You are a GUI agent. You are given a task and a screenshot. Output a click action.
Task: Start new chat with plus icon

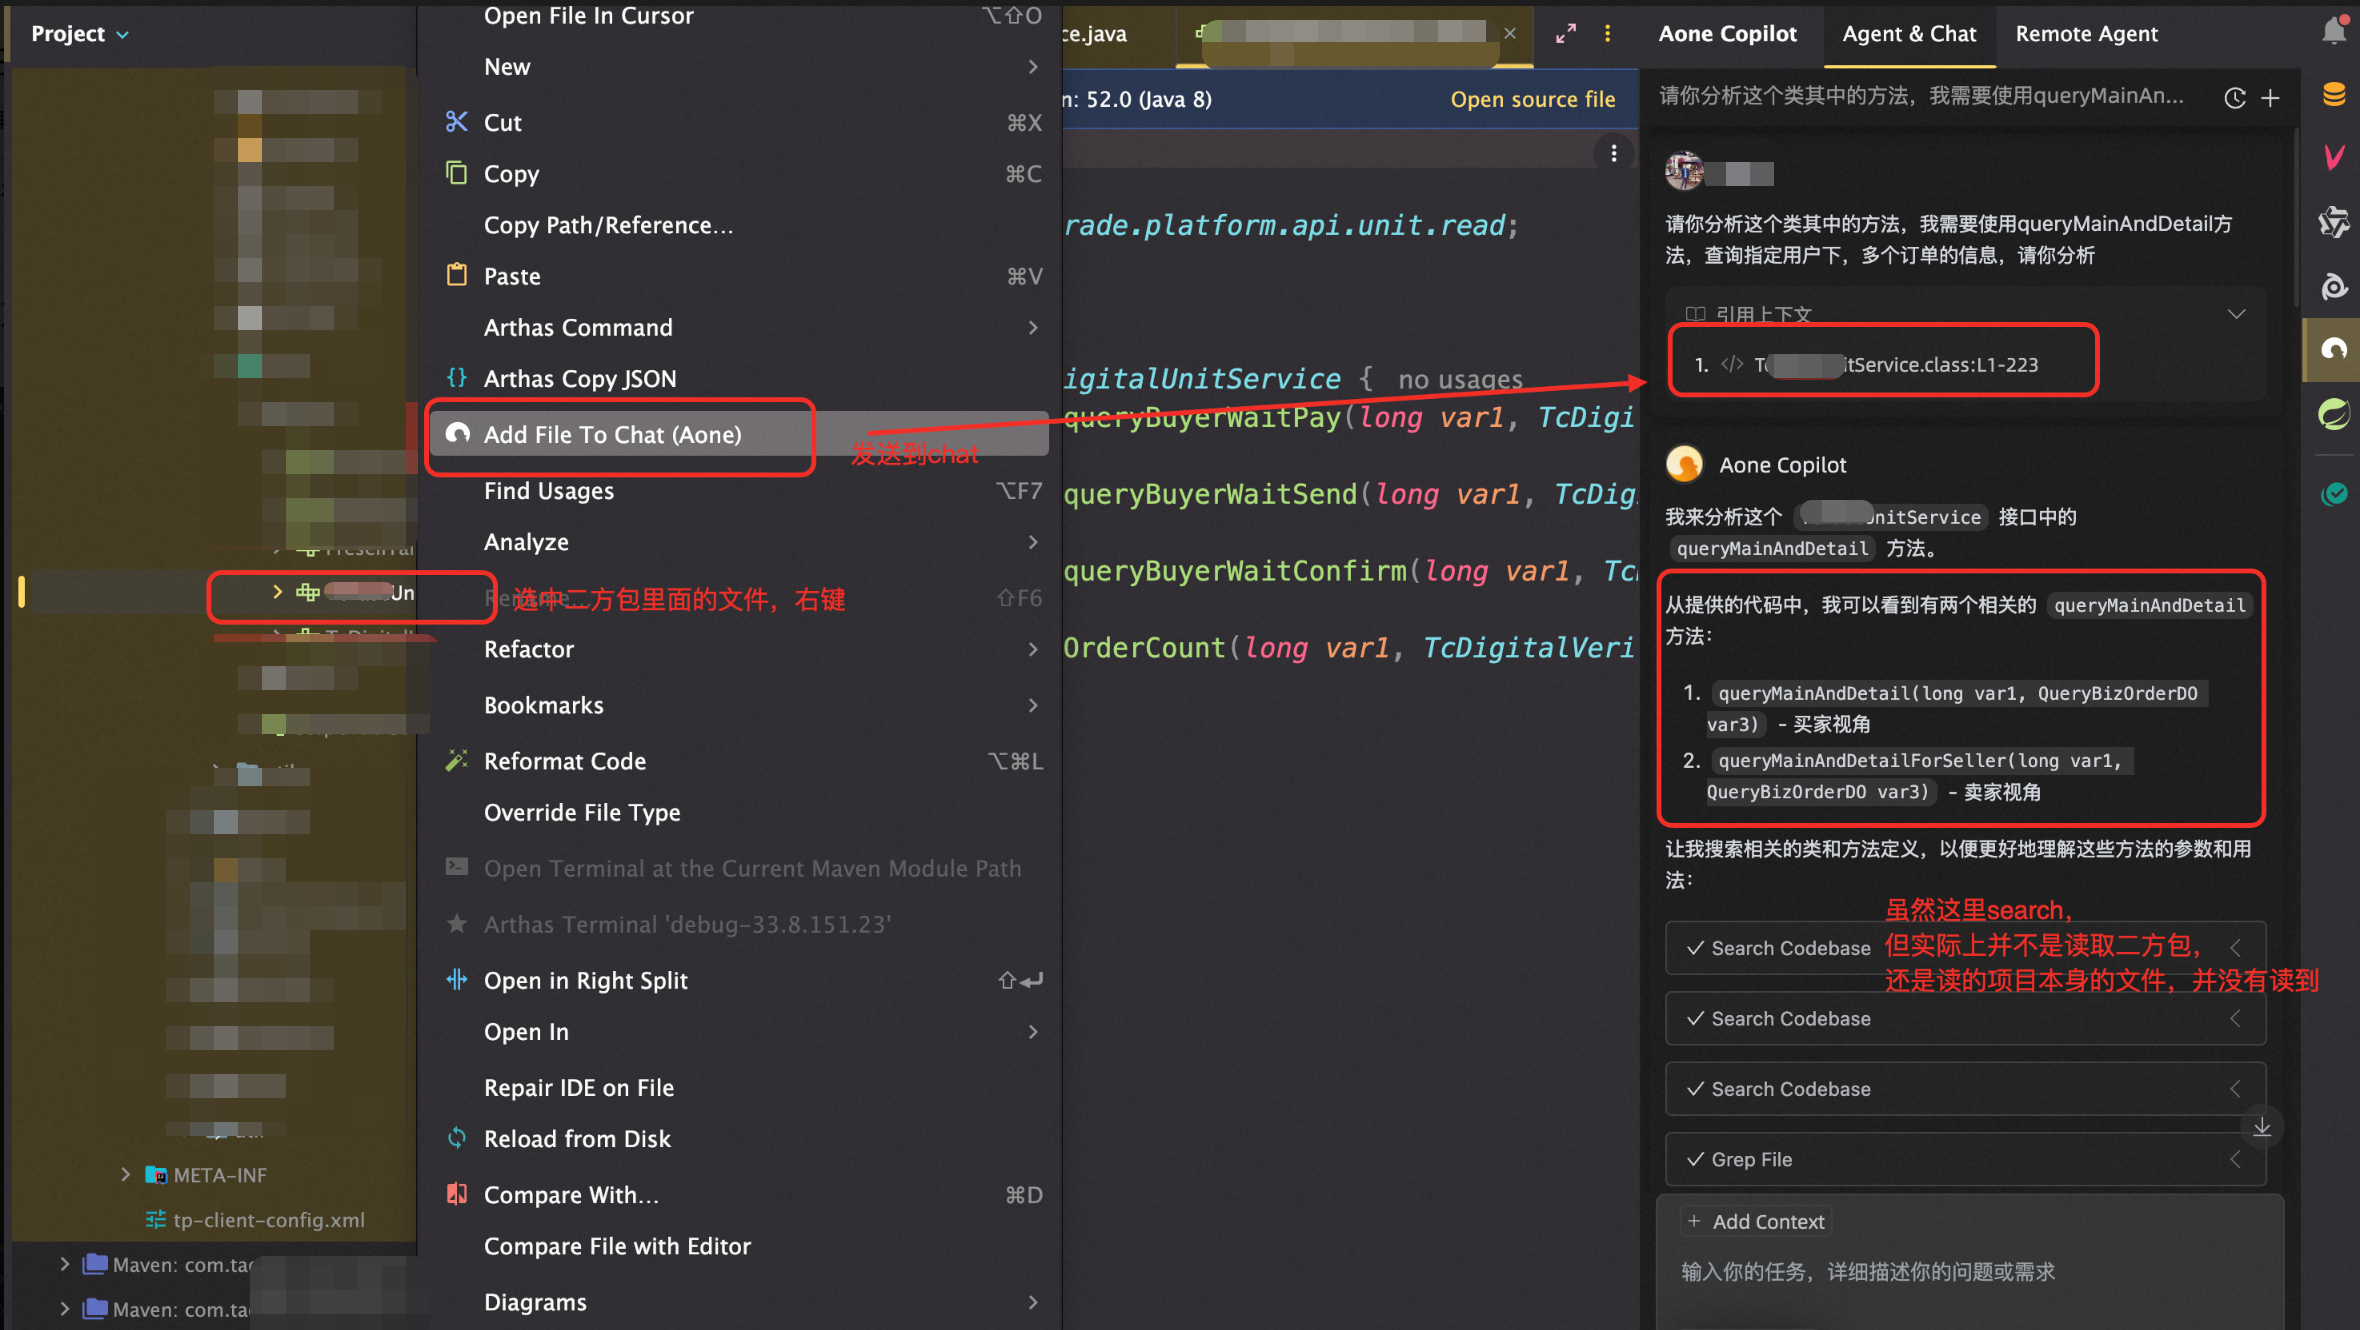tap(2271, 98)
